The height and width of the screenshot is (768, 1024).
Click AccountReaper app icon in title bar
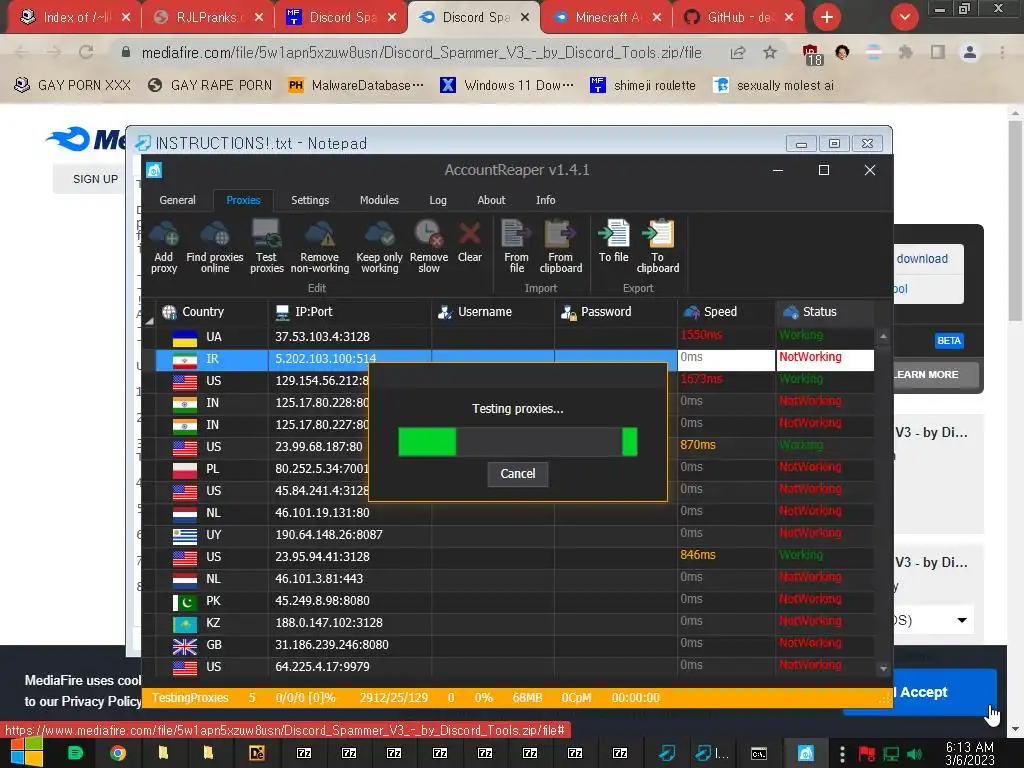[153, 170]
